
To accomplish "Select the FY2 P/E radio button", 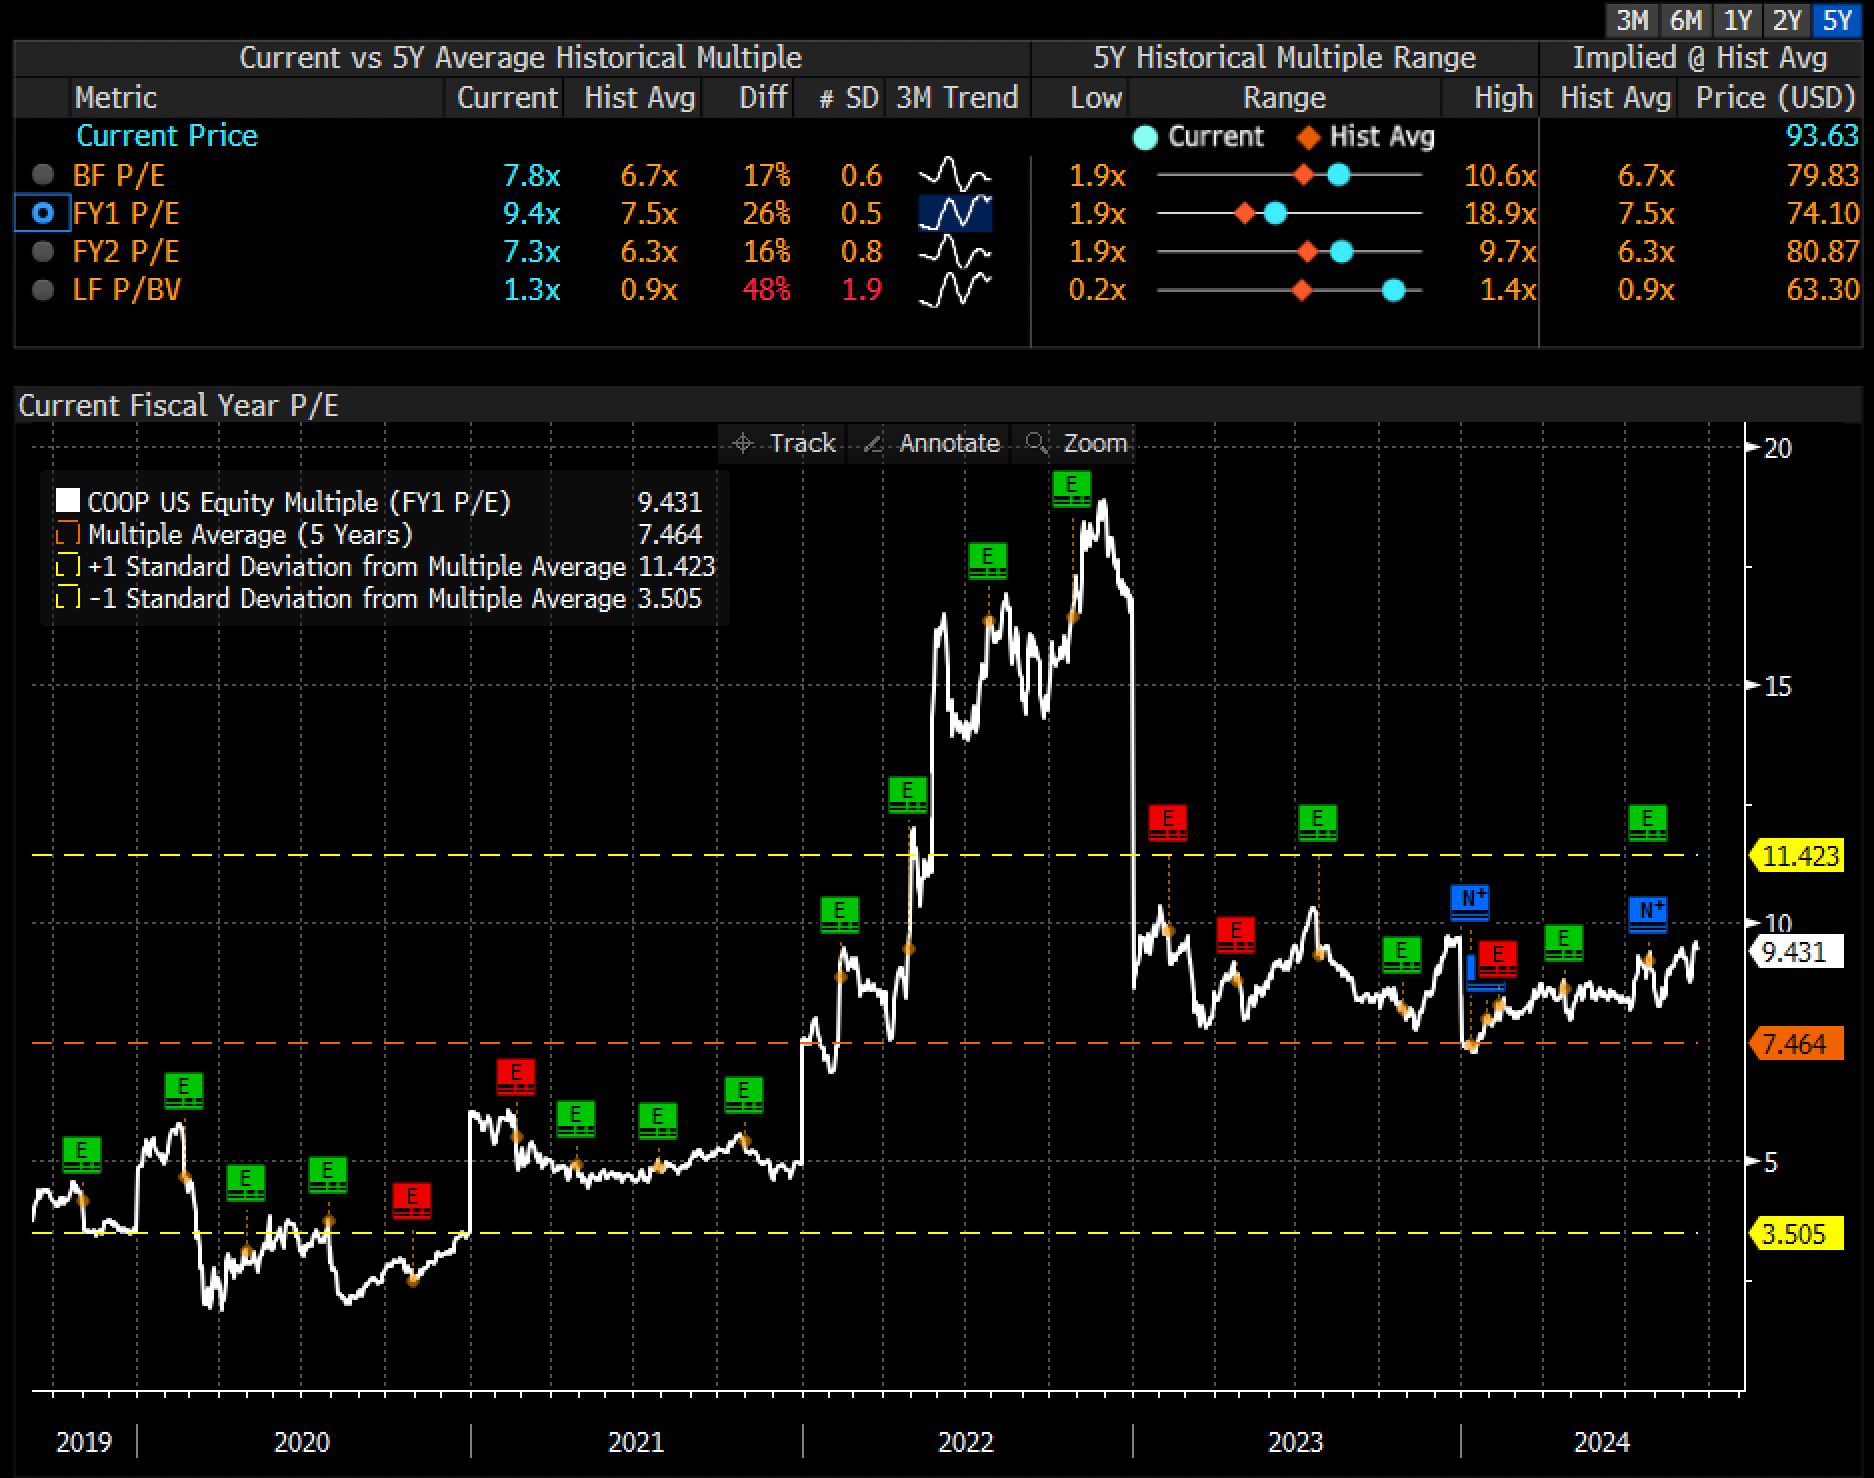I will pyautogui.click(x=43, y=252).
